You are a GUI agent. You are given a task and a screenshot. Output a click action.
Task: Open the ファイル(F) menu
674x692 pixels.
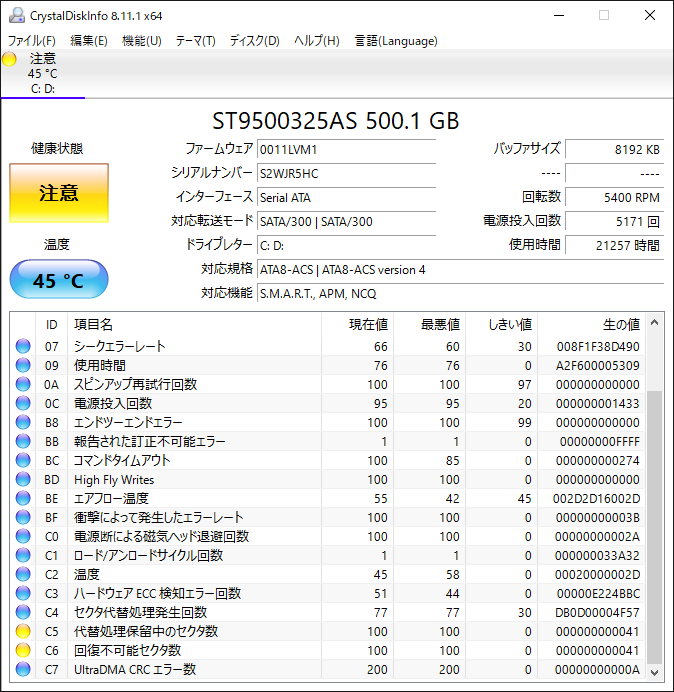point(32,41)
